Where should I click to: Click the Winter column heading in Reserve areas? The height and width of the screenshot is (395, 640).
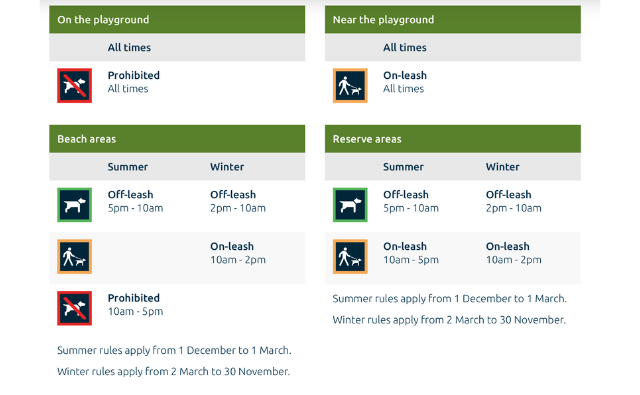click(502, 167)
